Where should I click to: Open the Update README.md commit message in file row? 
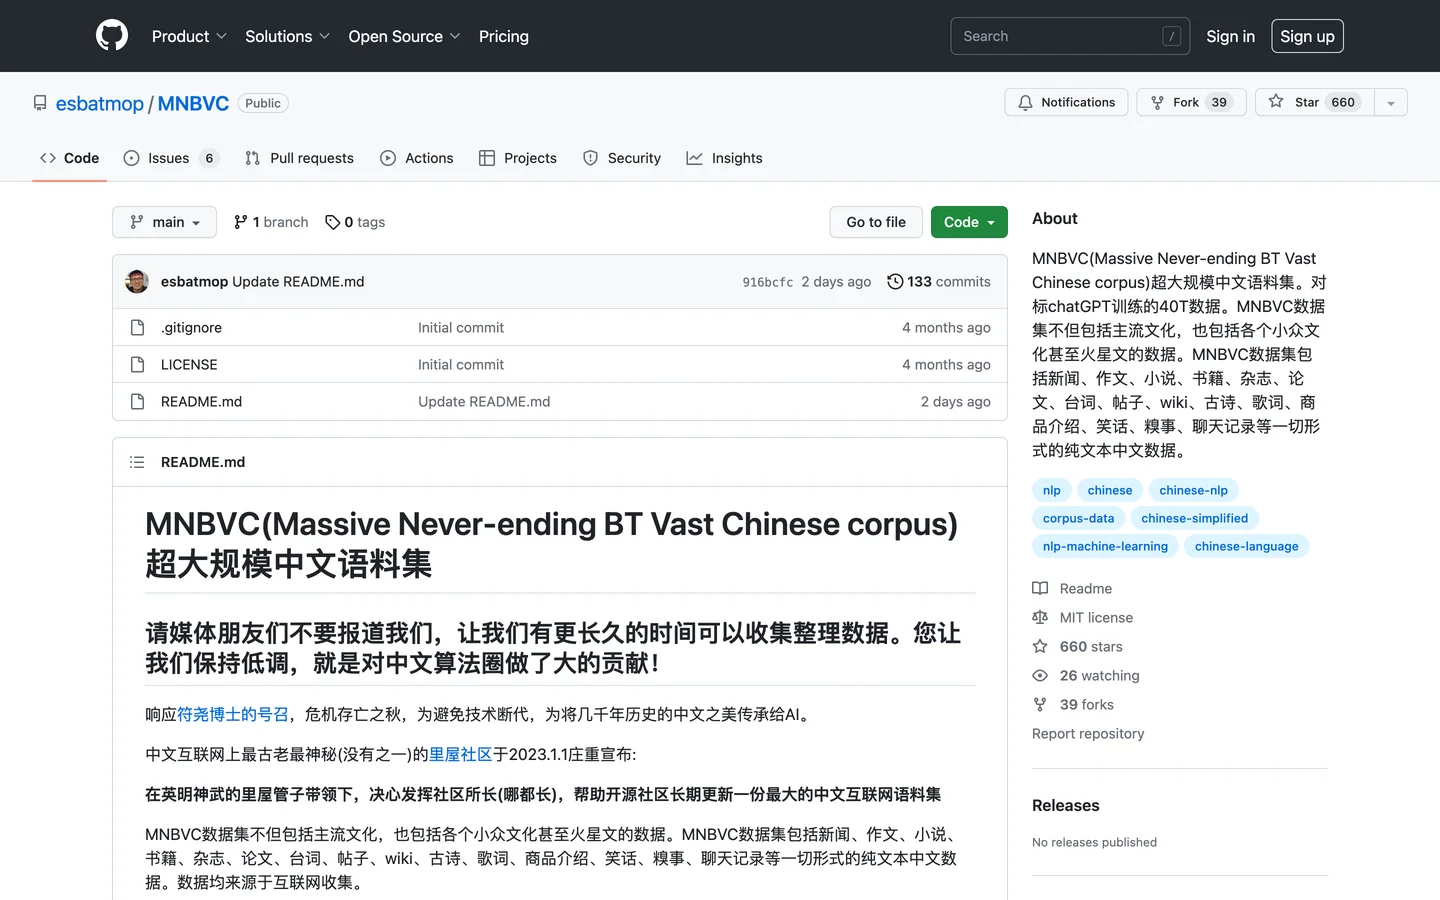484,402
